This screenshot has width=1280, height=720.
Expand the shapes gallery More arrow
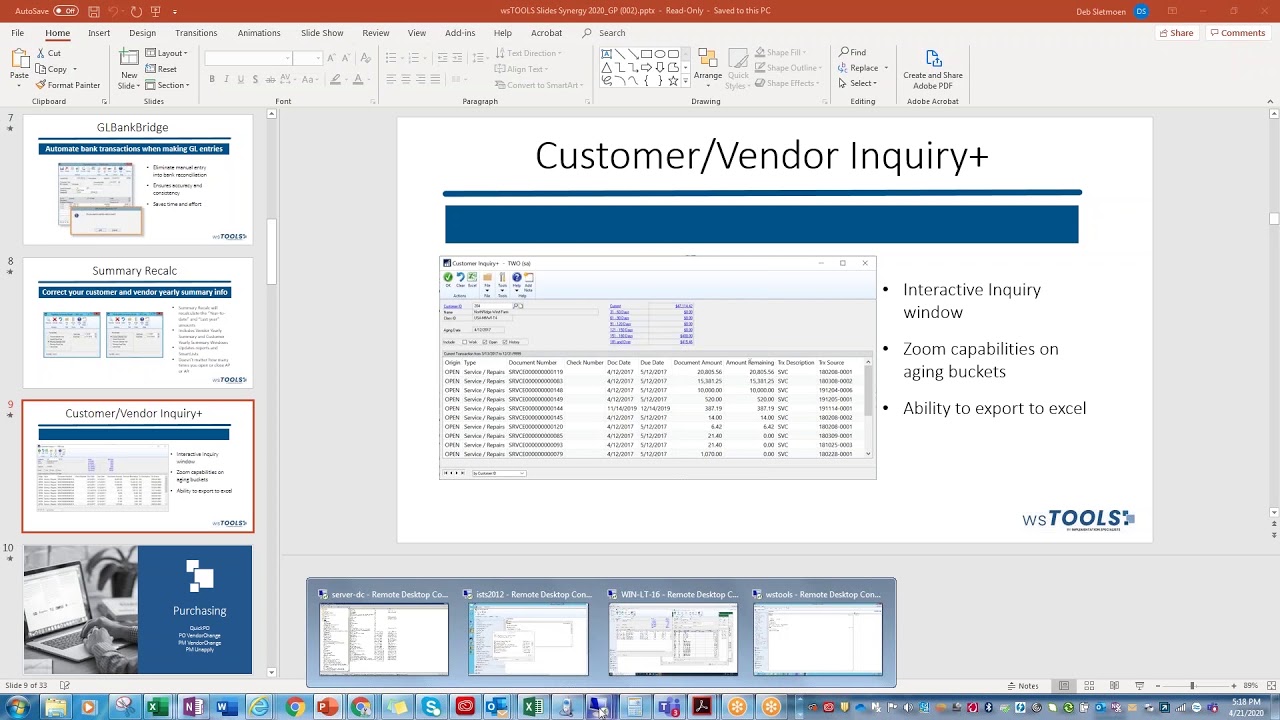pyautogui.click(x=687, y=80)
